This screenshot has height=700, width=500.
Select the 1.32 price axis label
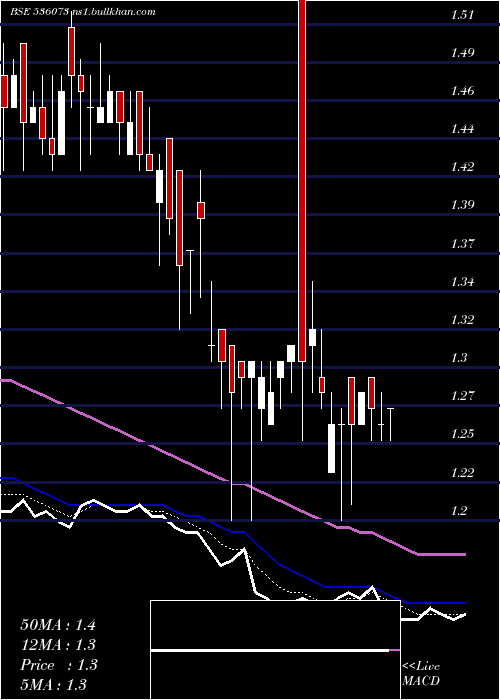coord(462,320)
